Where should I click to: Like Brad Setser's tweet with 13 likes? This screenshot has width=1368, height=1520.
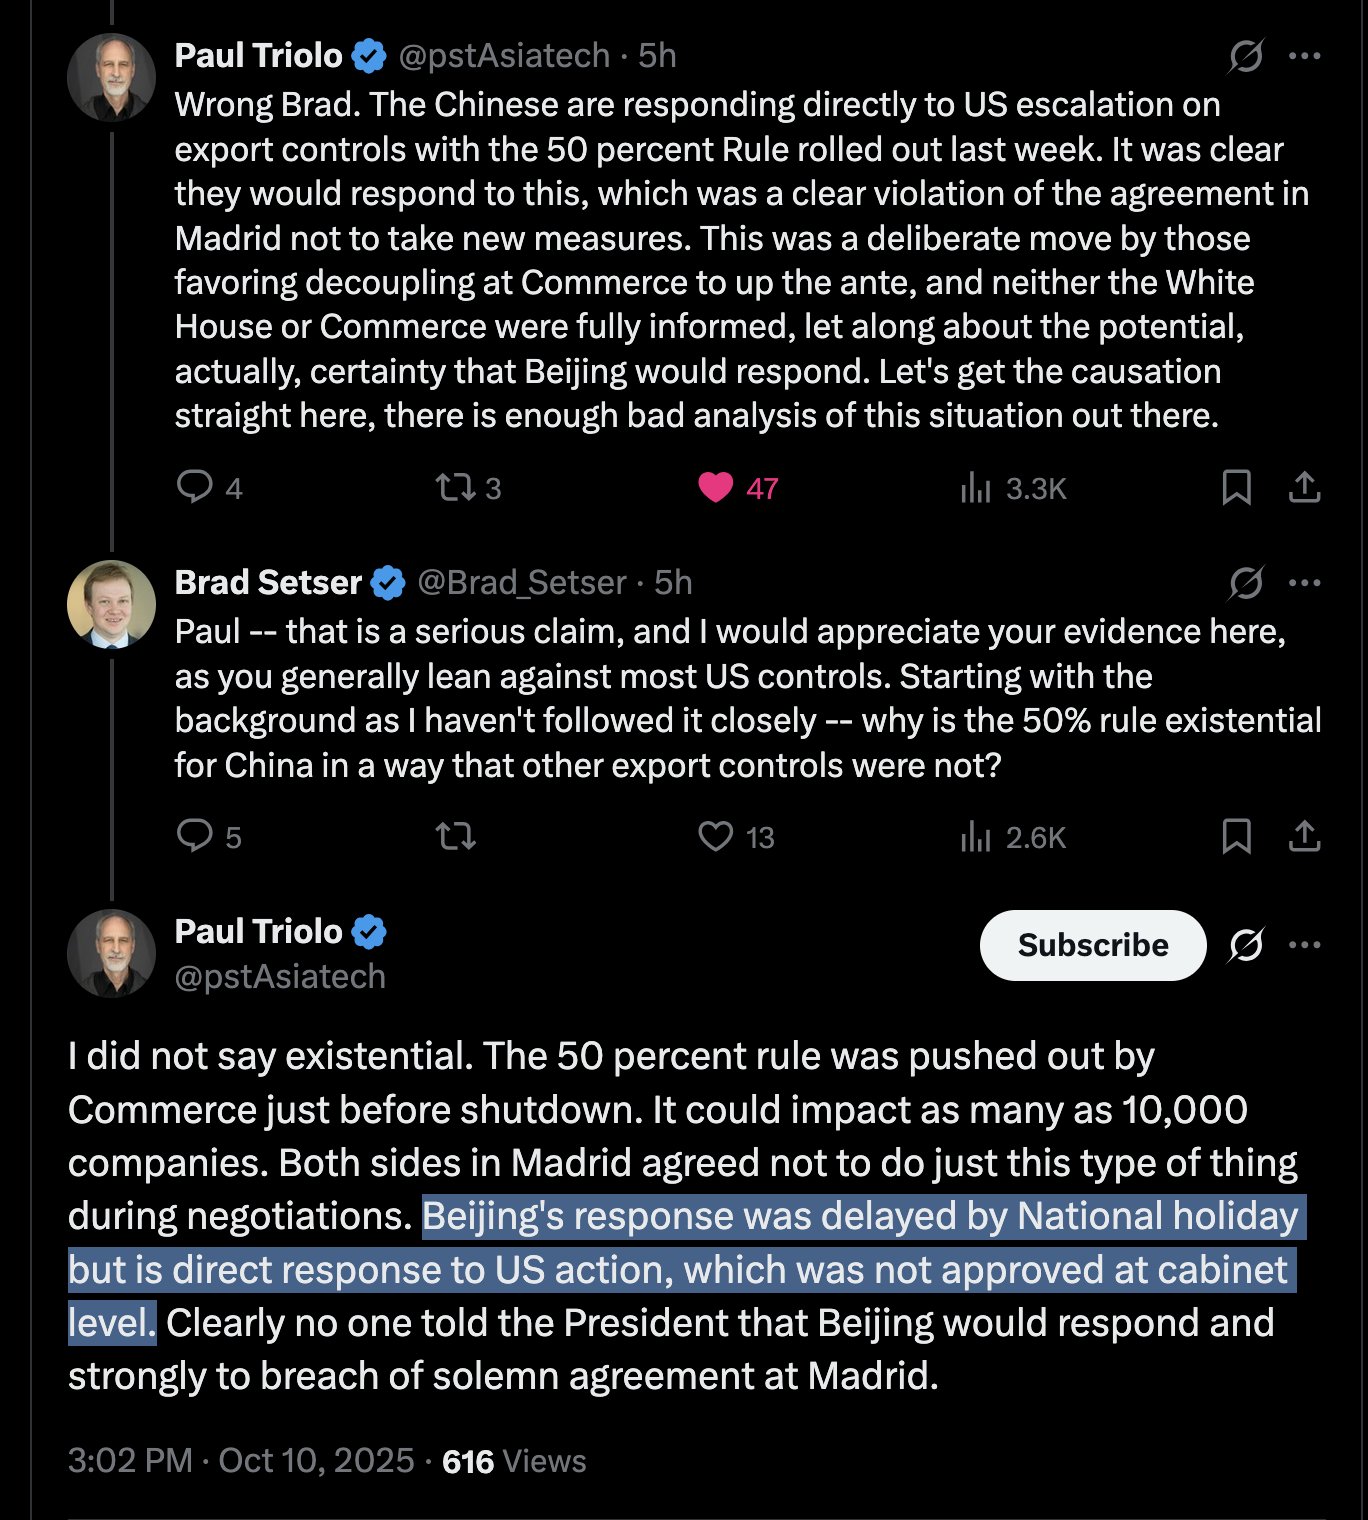(715, 835)
